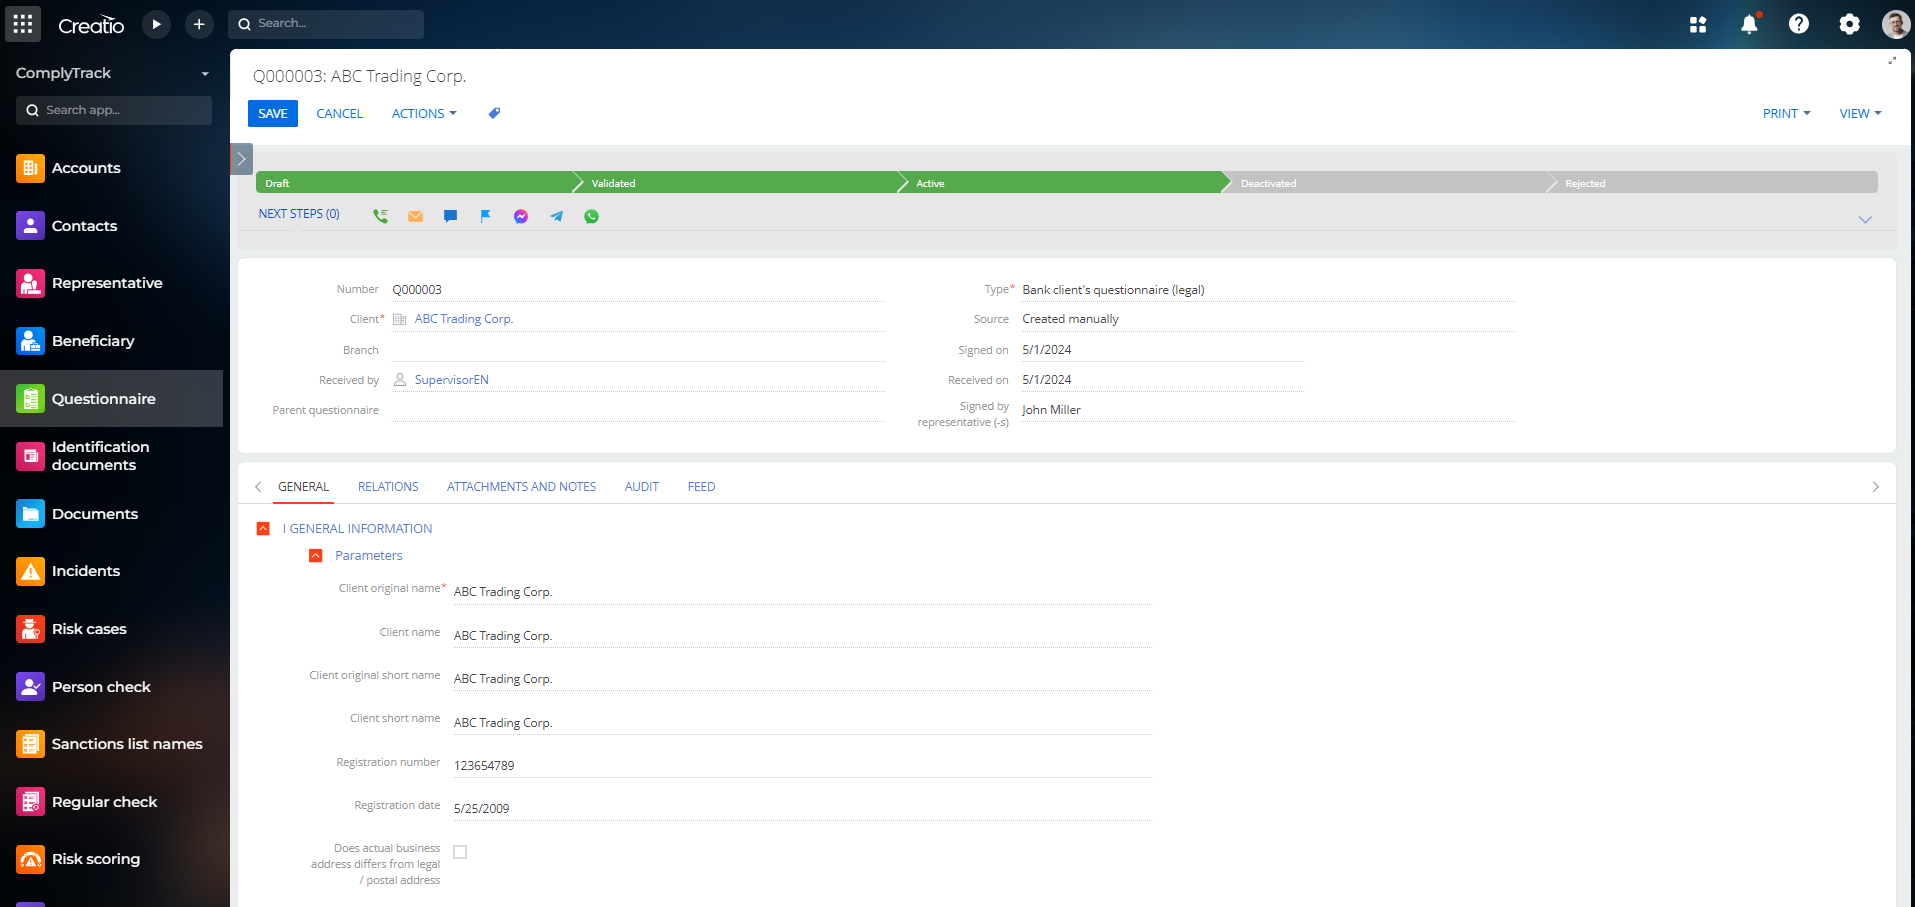Screen dimensions: 1915x907
Task: Open the ABC Trading Corp. client link
Action: point(464,319)
